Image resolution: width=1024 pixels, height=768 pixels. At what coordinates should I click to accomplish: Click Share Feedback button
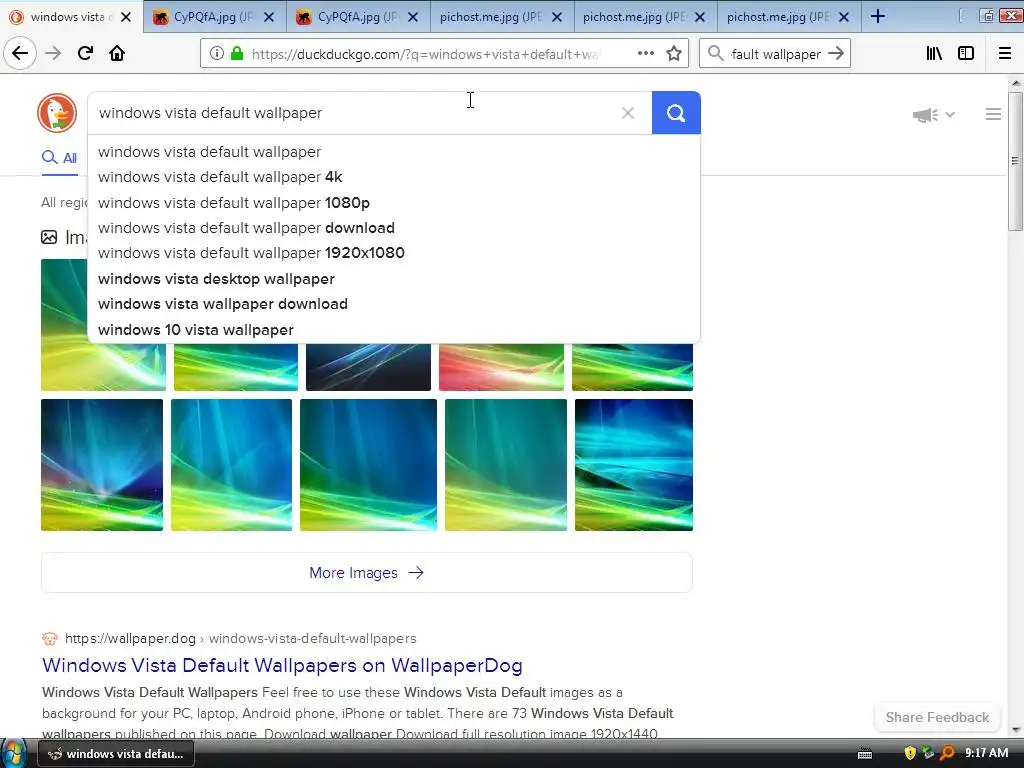(x=937, y=717)
